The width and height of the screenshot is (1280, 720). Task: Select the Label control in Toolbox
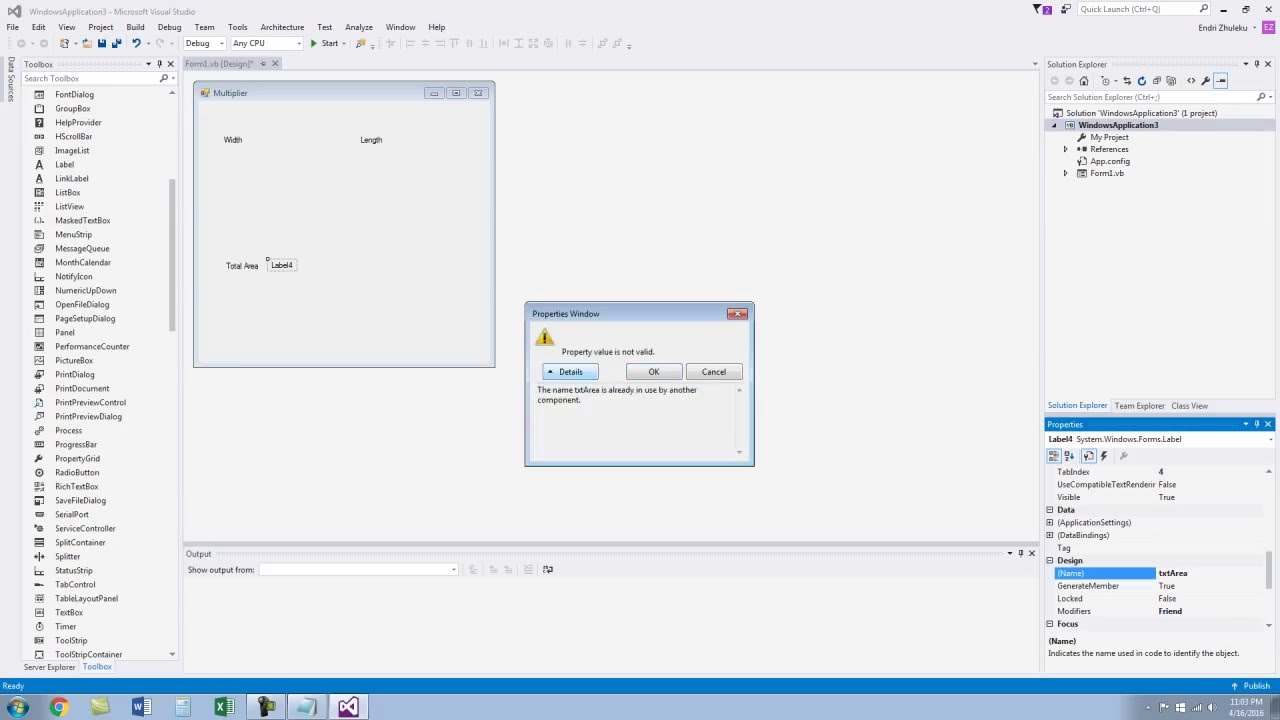(64, 164)
